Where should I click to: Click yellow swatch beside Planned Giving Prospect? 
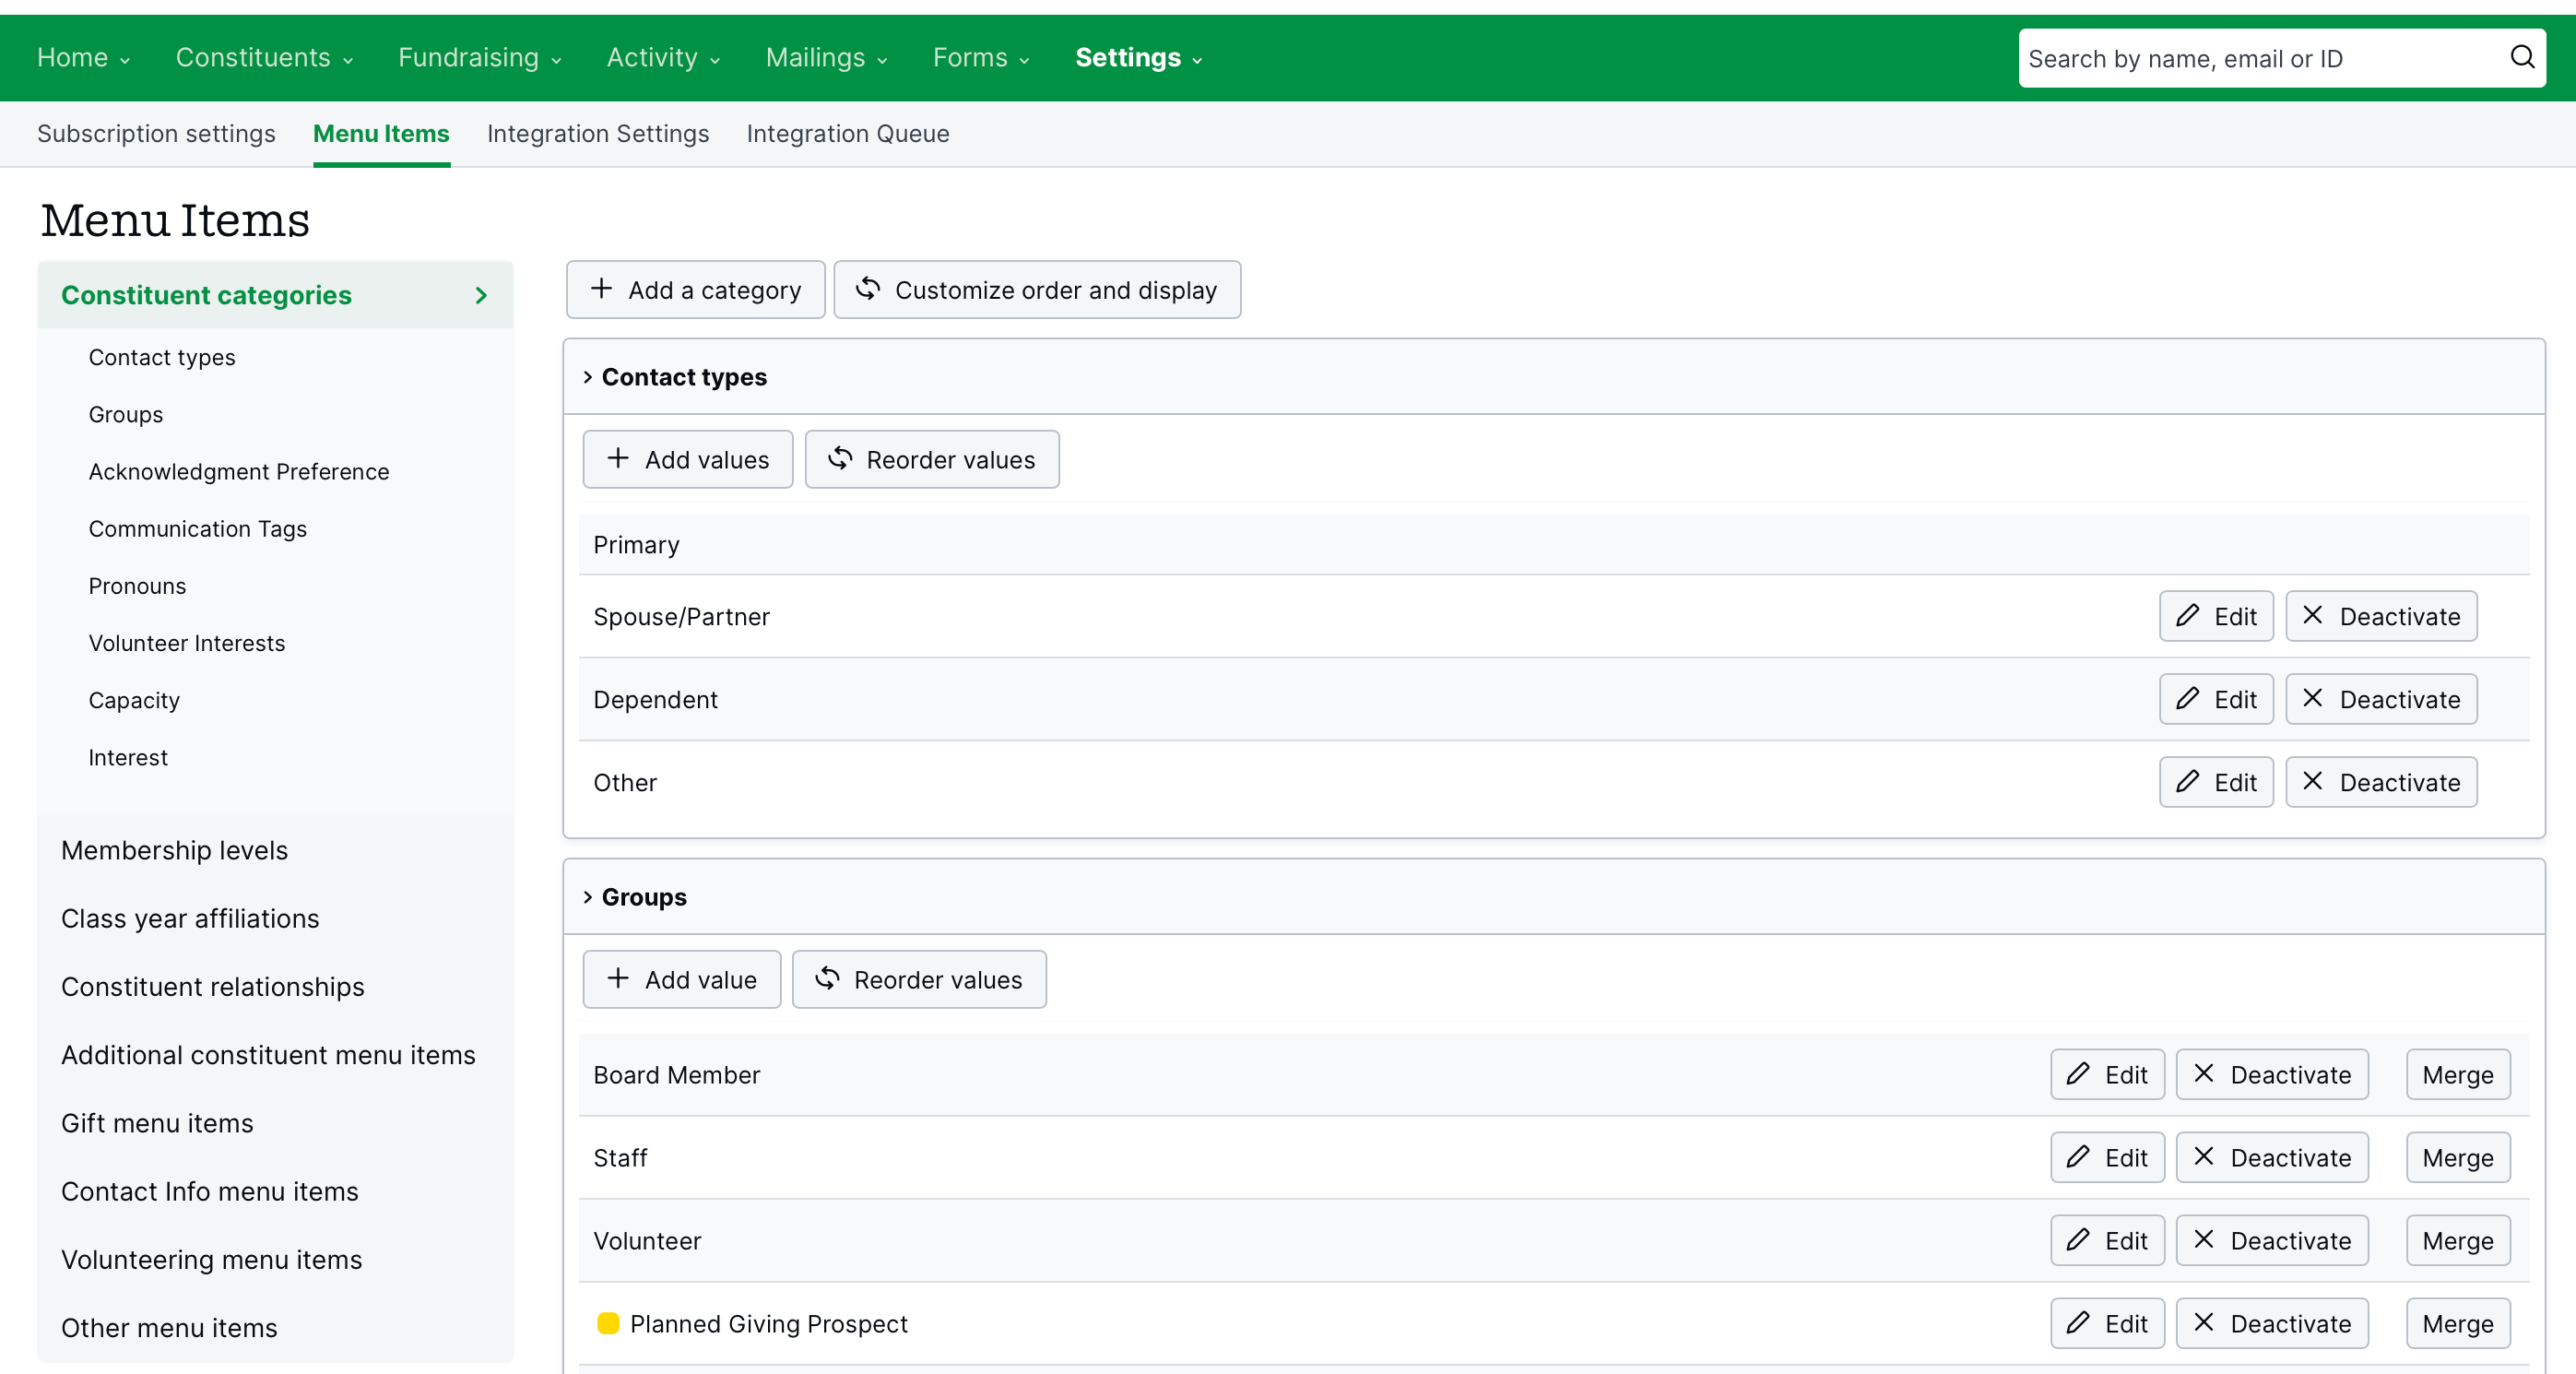click(x=608, y=1323)
